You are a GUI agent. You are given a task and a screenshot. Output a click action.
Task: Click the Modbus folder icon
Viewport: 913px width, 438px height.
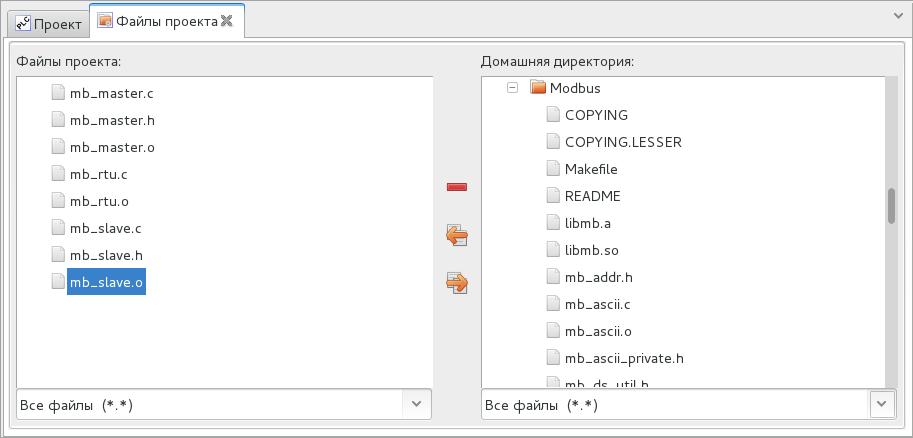point(538,88)
